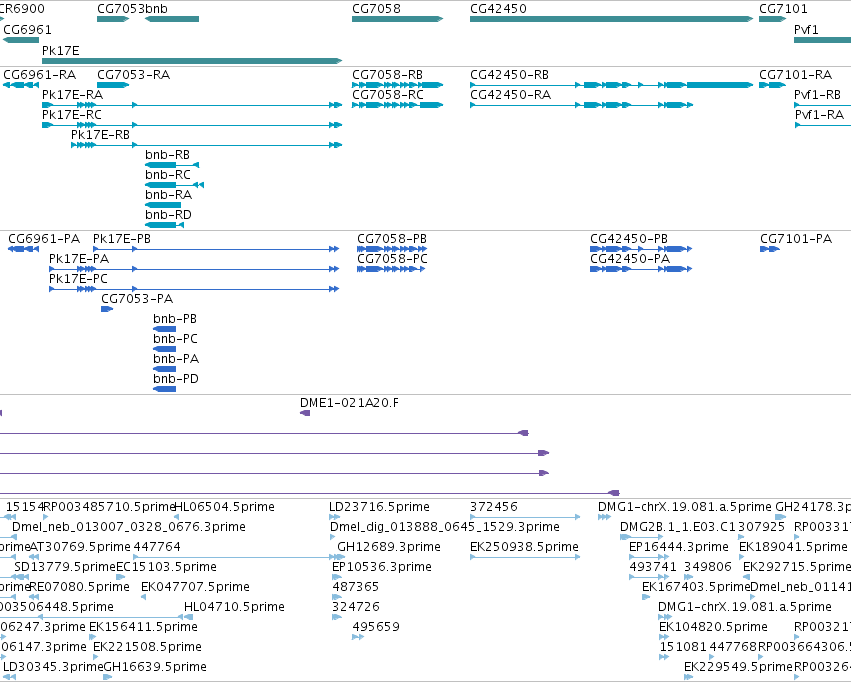Select transcript CG6961-RA
The height and width of the screenshot is (682, 851).
[40, 75]
